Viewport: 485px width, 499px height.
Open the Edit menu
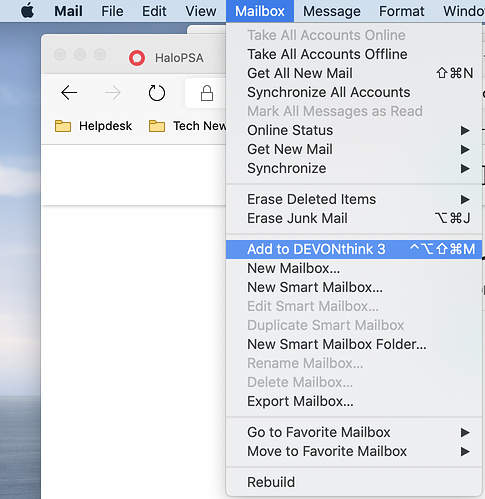154,11
